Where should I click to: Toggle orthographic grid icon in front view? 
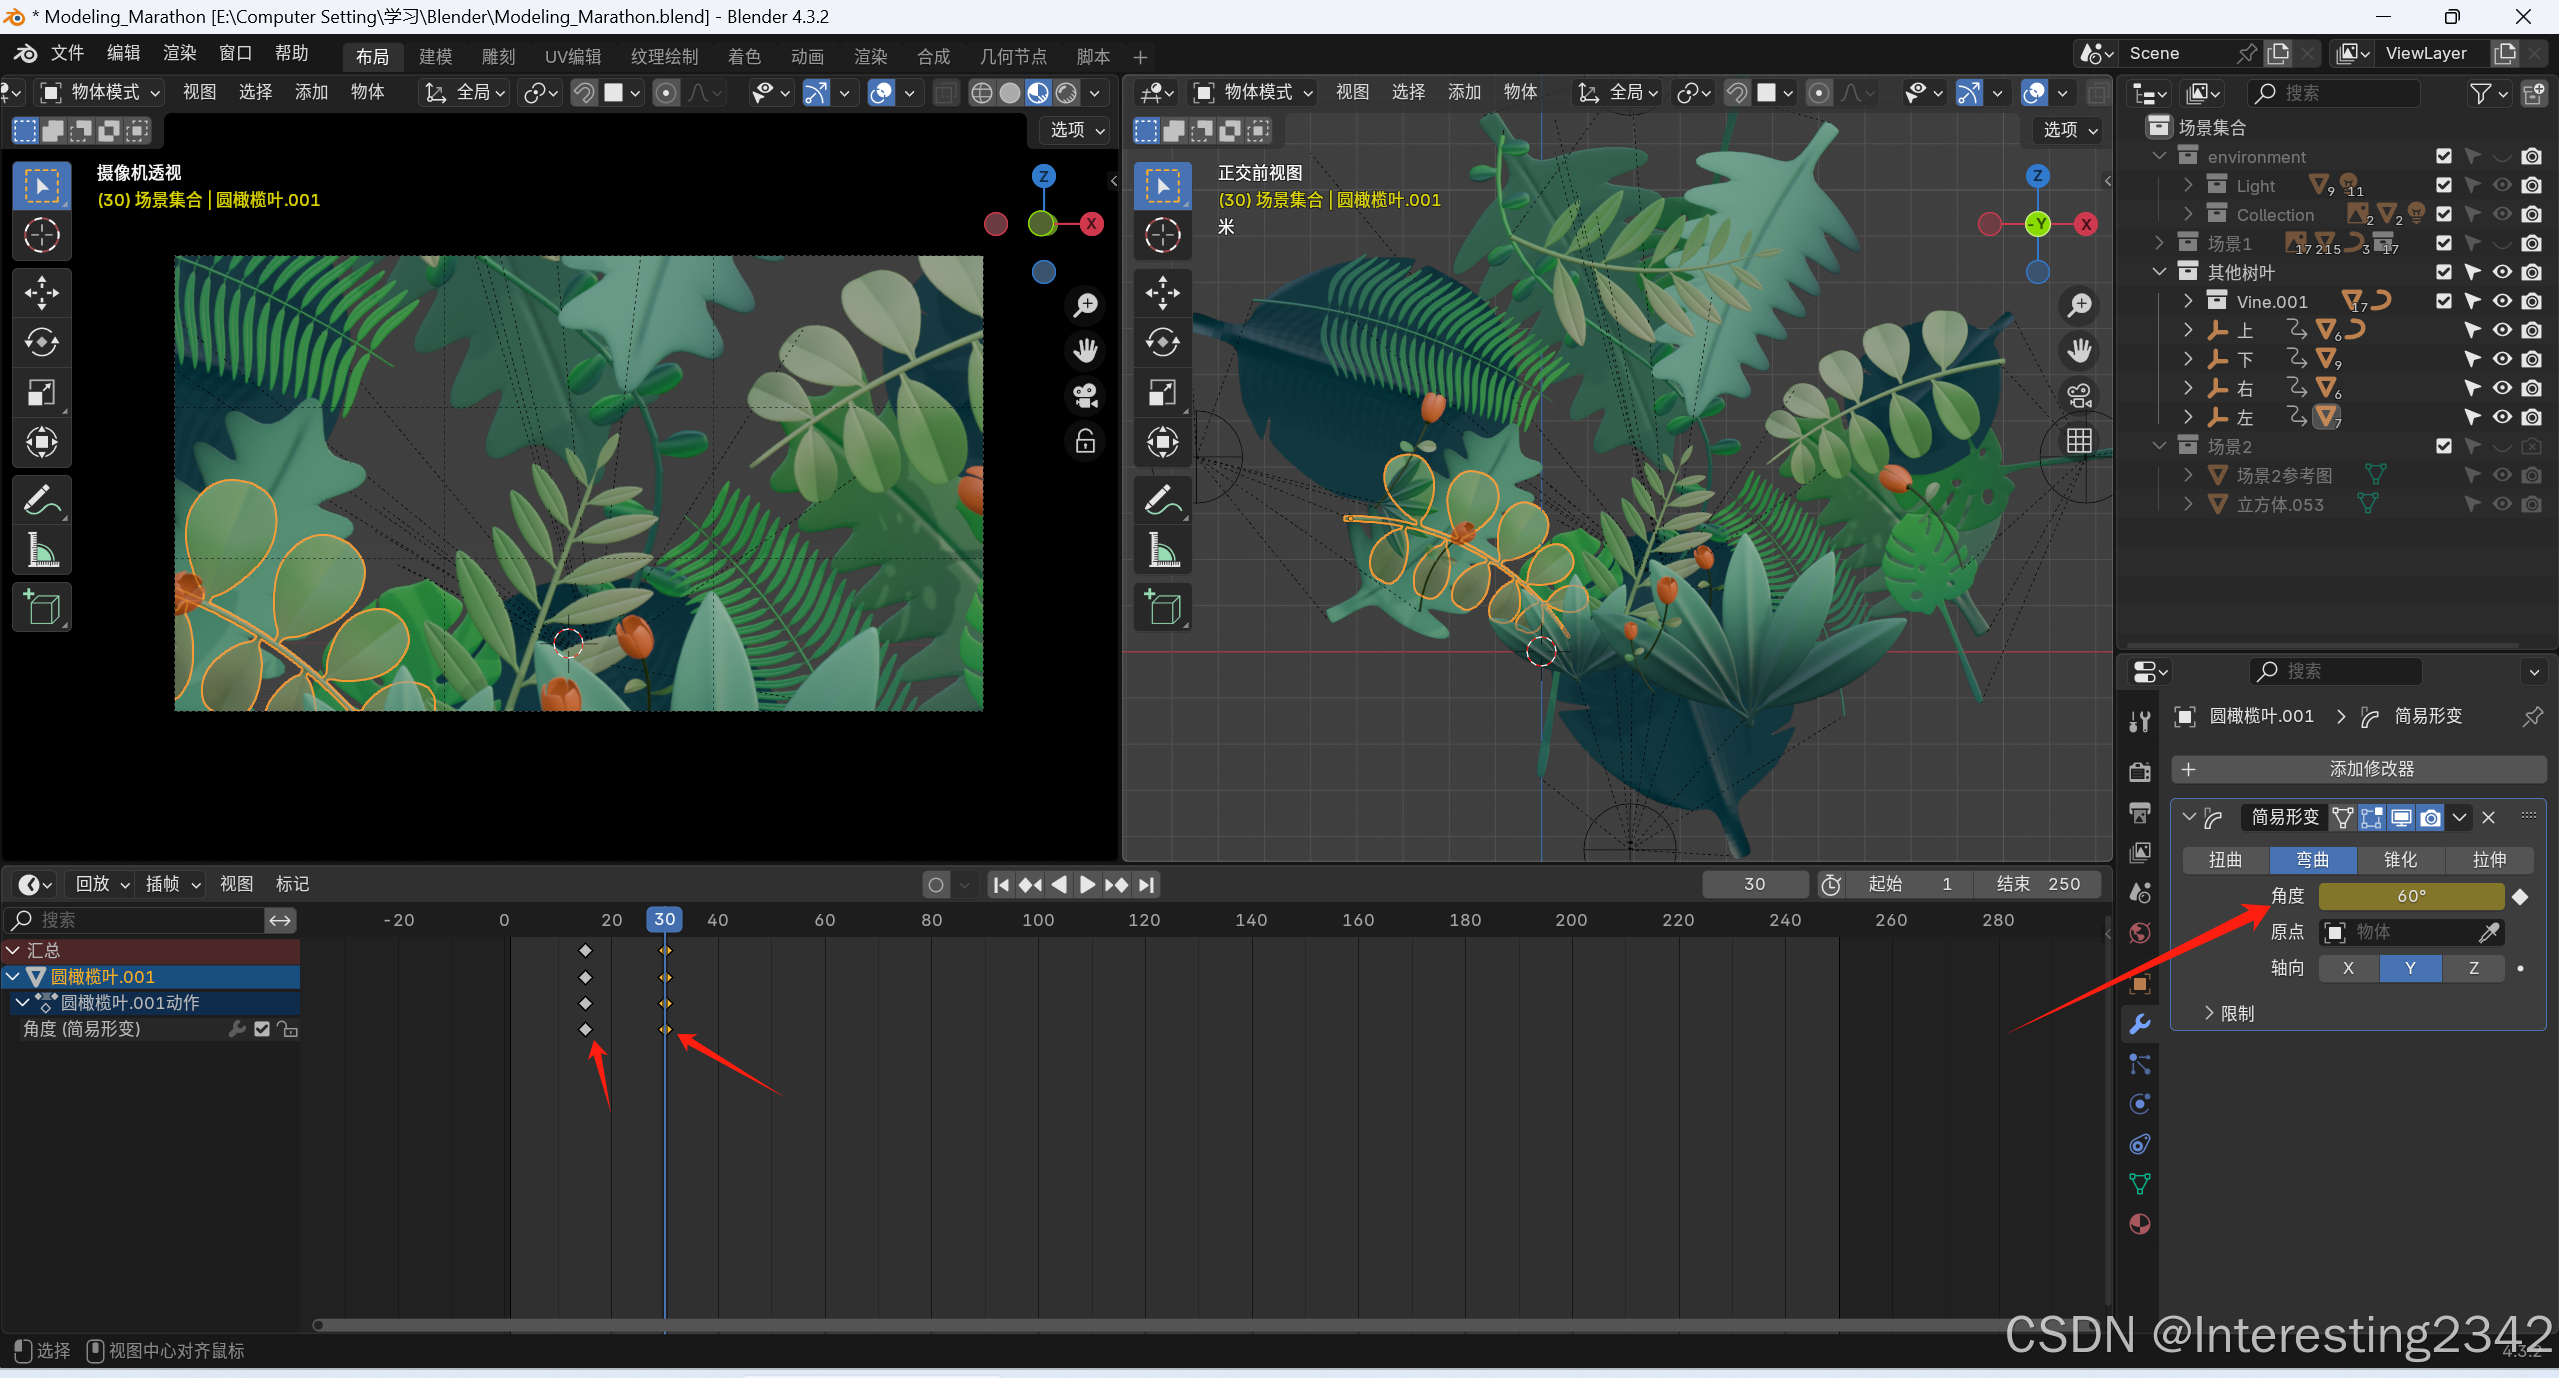click(2079, 441)
